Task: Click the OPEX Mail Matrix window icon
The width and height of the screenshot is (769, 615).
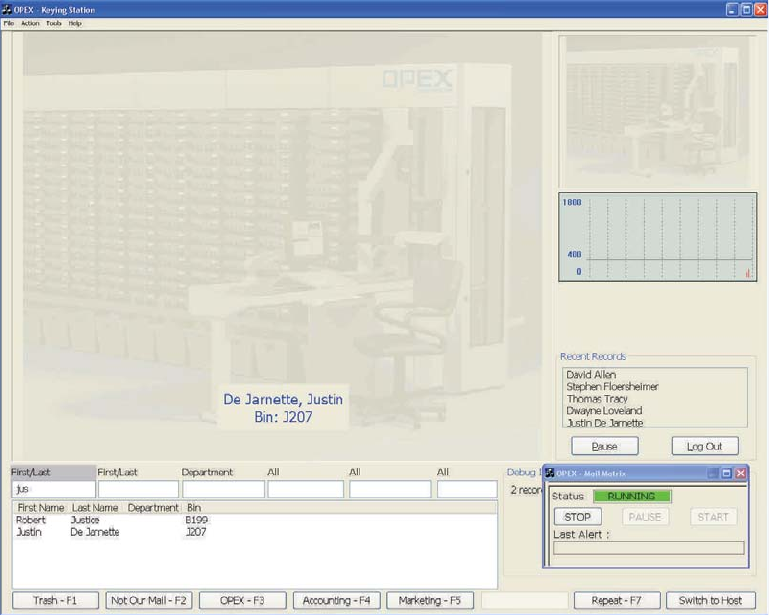Action: click(x=550, y=473)
